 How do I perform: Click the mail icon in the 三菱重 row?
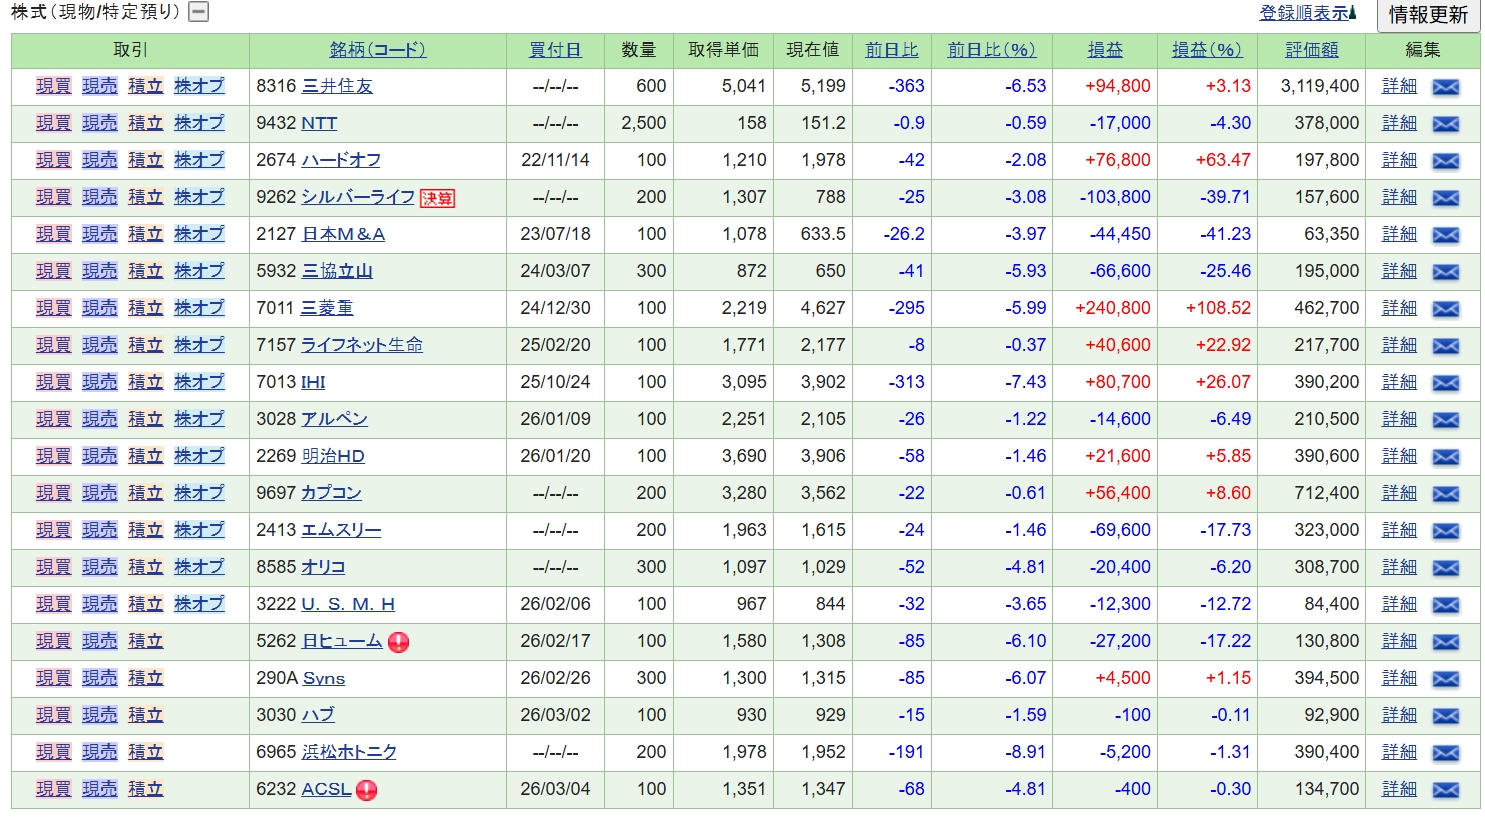pyautogui.click(x=1445, y=309)
